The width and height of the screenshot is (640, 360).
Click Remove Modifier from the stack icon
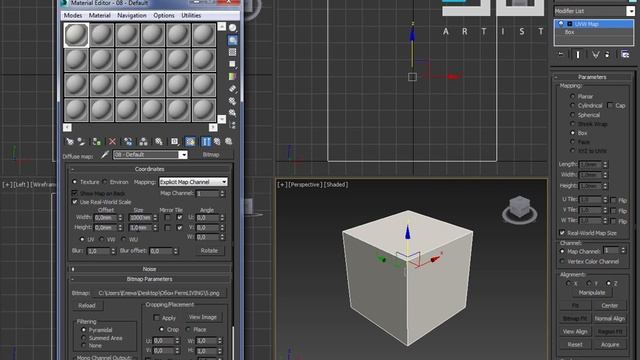[607, 54]
